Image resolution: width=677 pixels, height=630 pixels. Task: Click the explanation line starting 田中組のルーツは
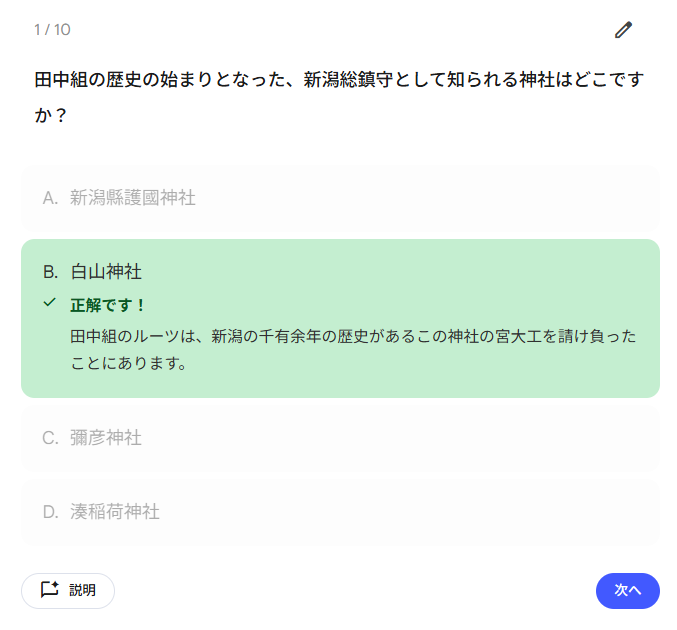pos(352,336)
